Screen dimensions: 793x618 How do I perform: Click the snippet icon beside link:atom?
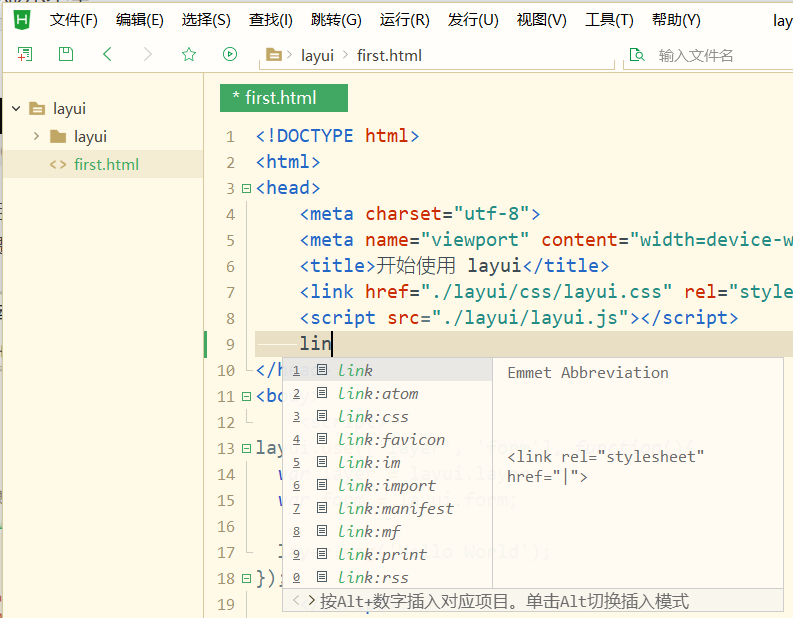pos(322,392)
